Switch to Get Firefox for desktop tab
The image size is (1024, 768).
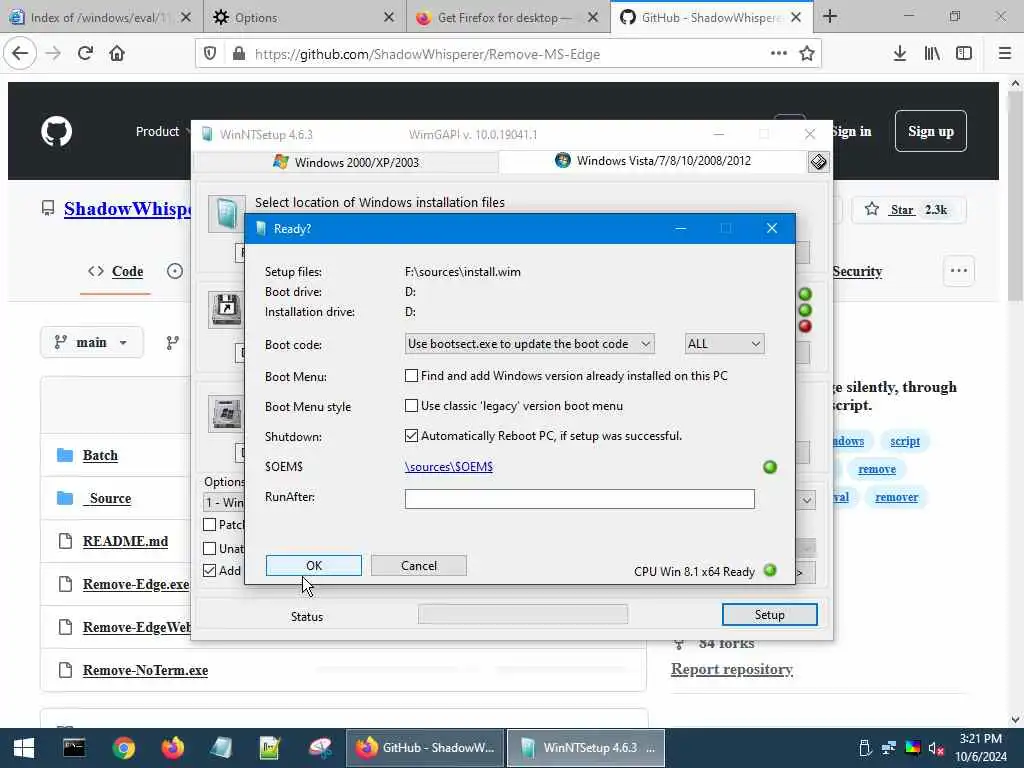tap(508, 17)
